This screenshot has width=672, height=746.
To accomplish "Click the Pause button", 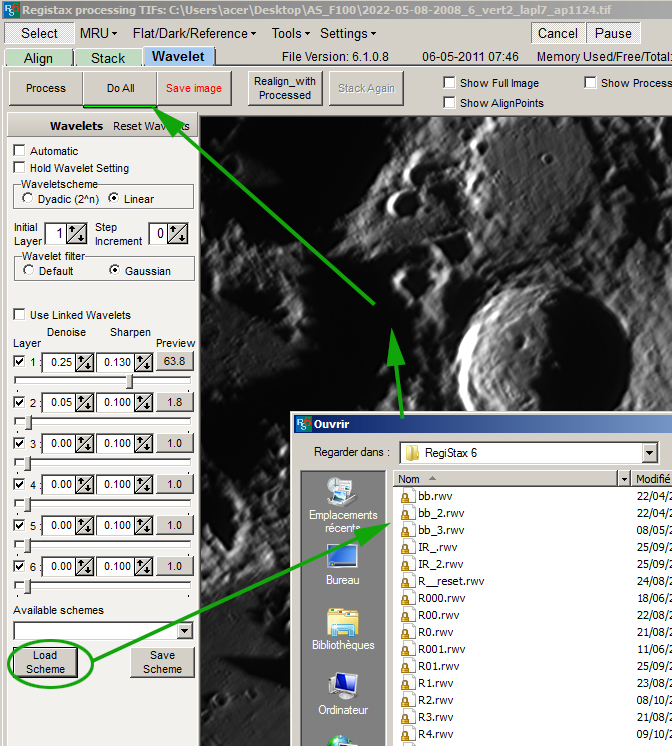I will click(x=613, y=33).
